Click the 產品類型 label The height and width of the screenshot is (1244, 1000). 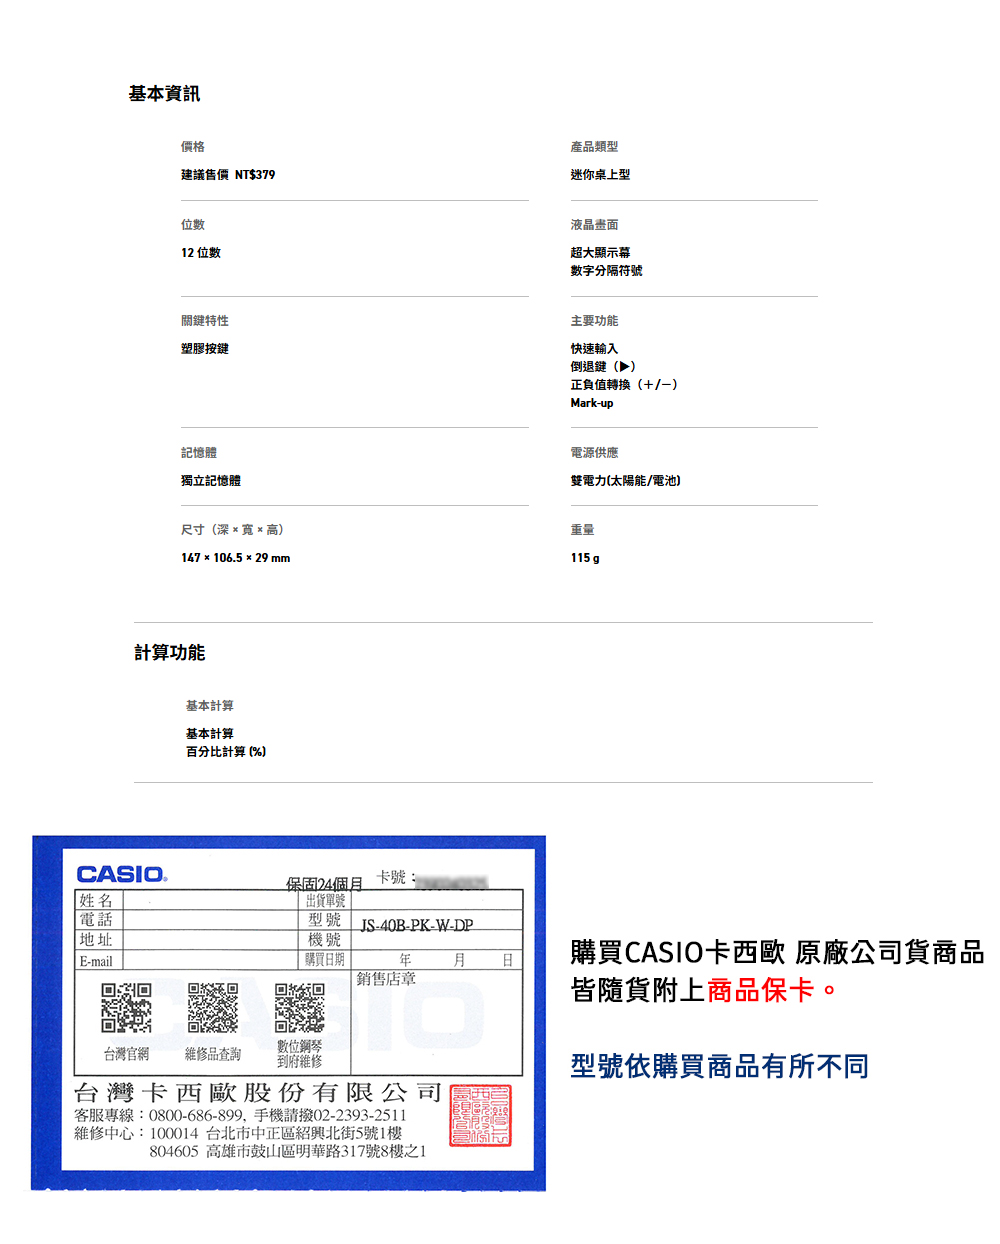tap(594, 147)
